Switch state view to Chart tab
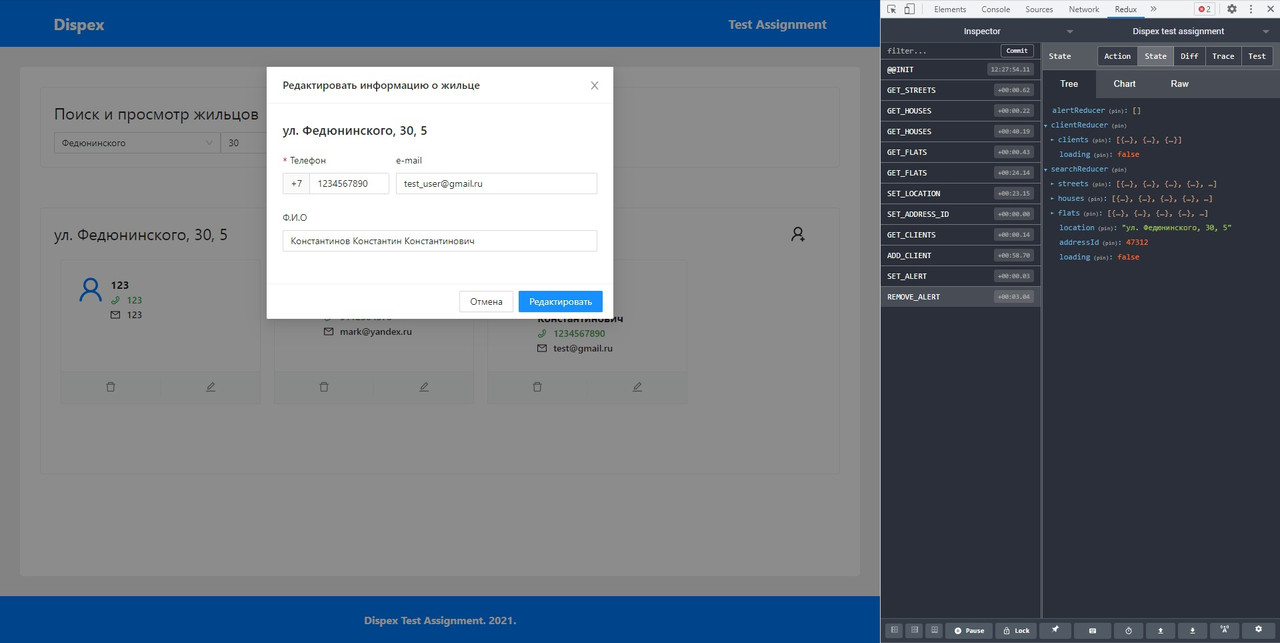 coord(1125,84)
